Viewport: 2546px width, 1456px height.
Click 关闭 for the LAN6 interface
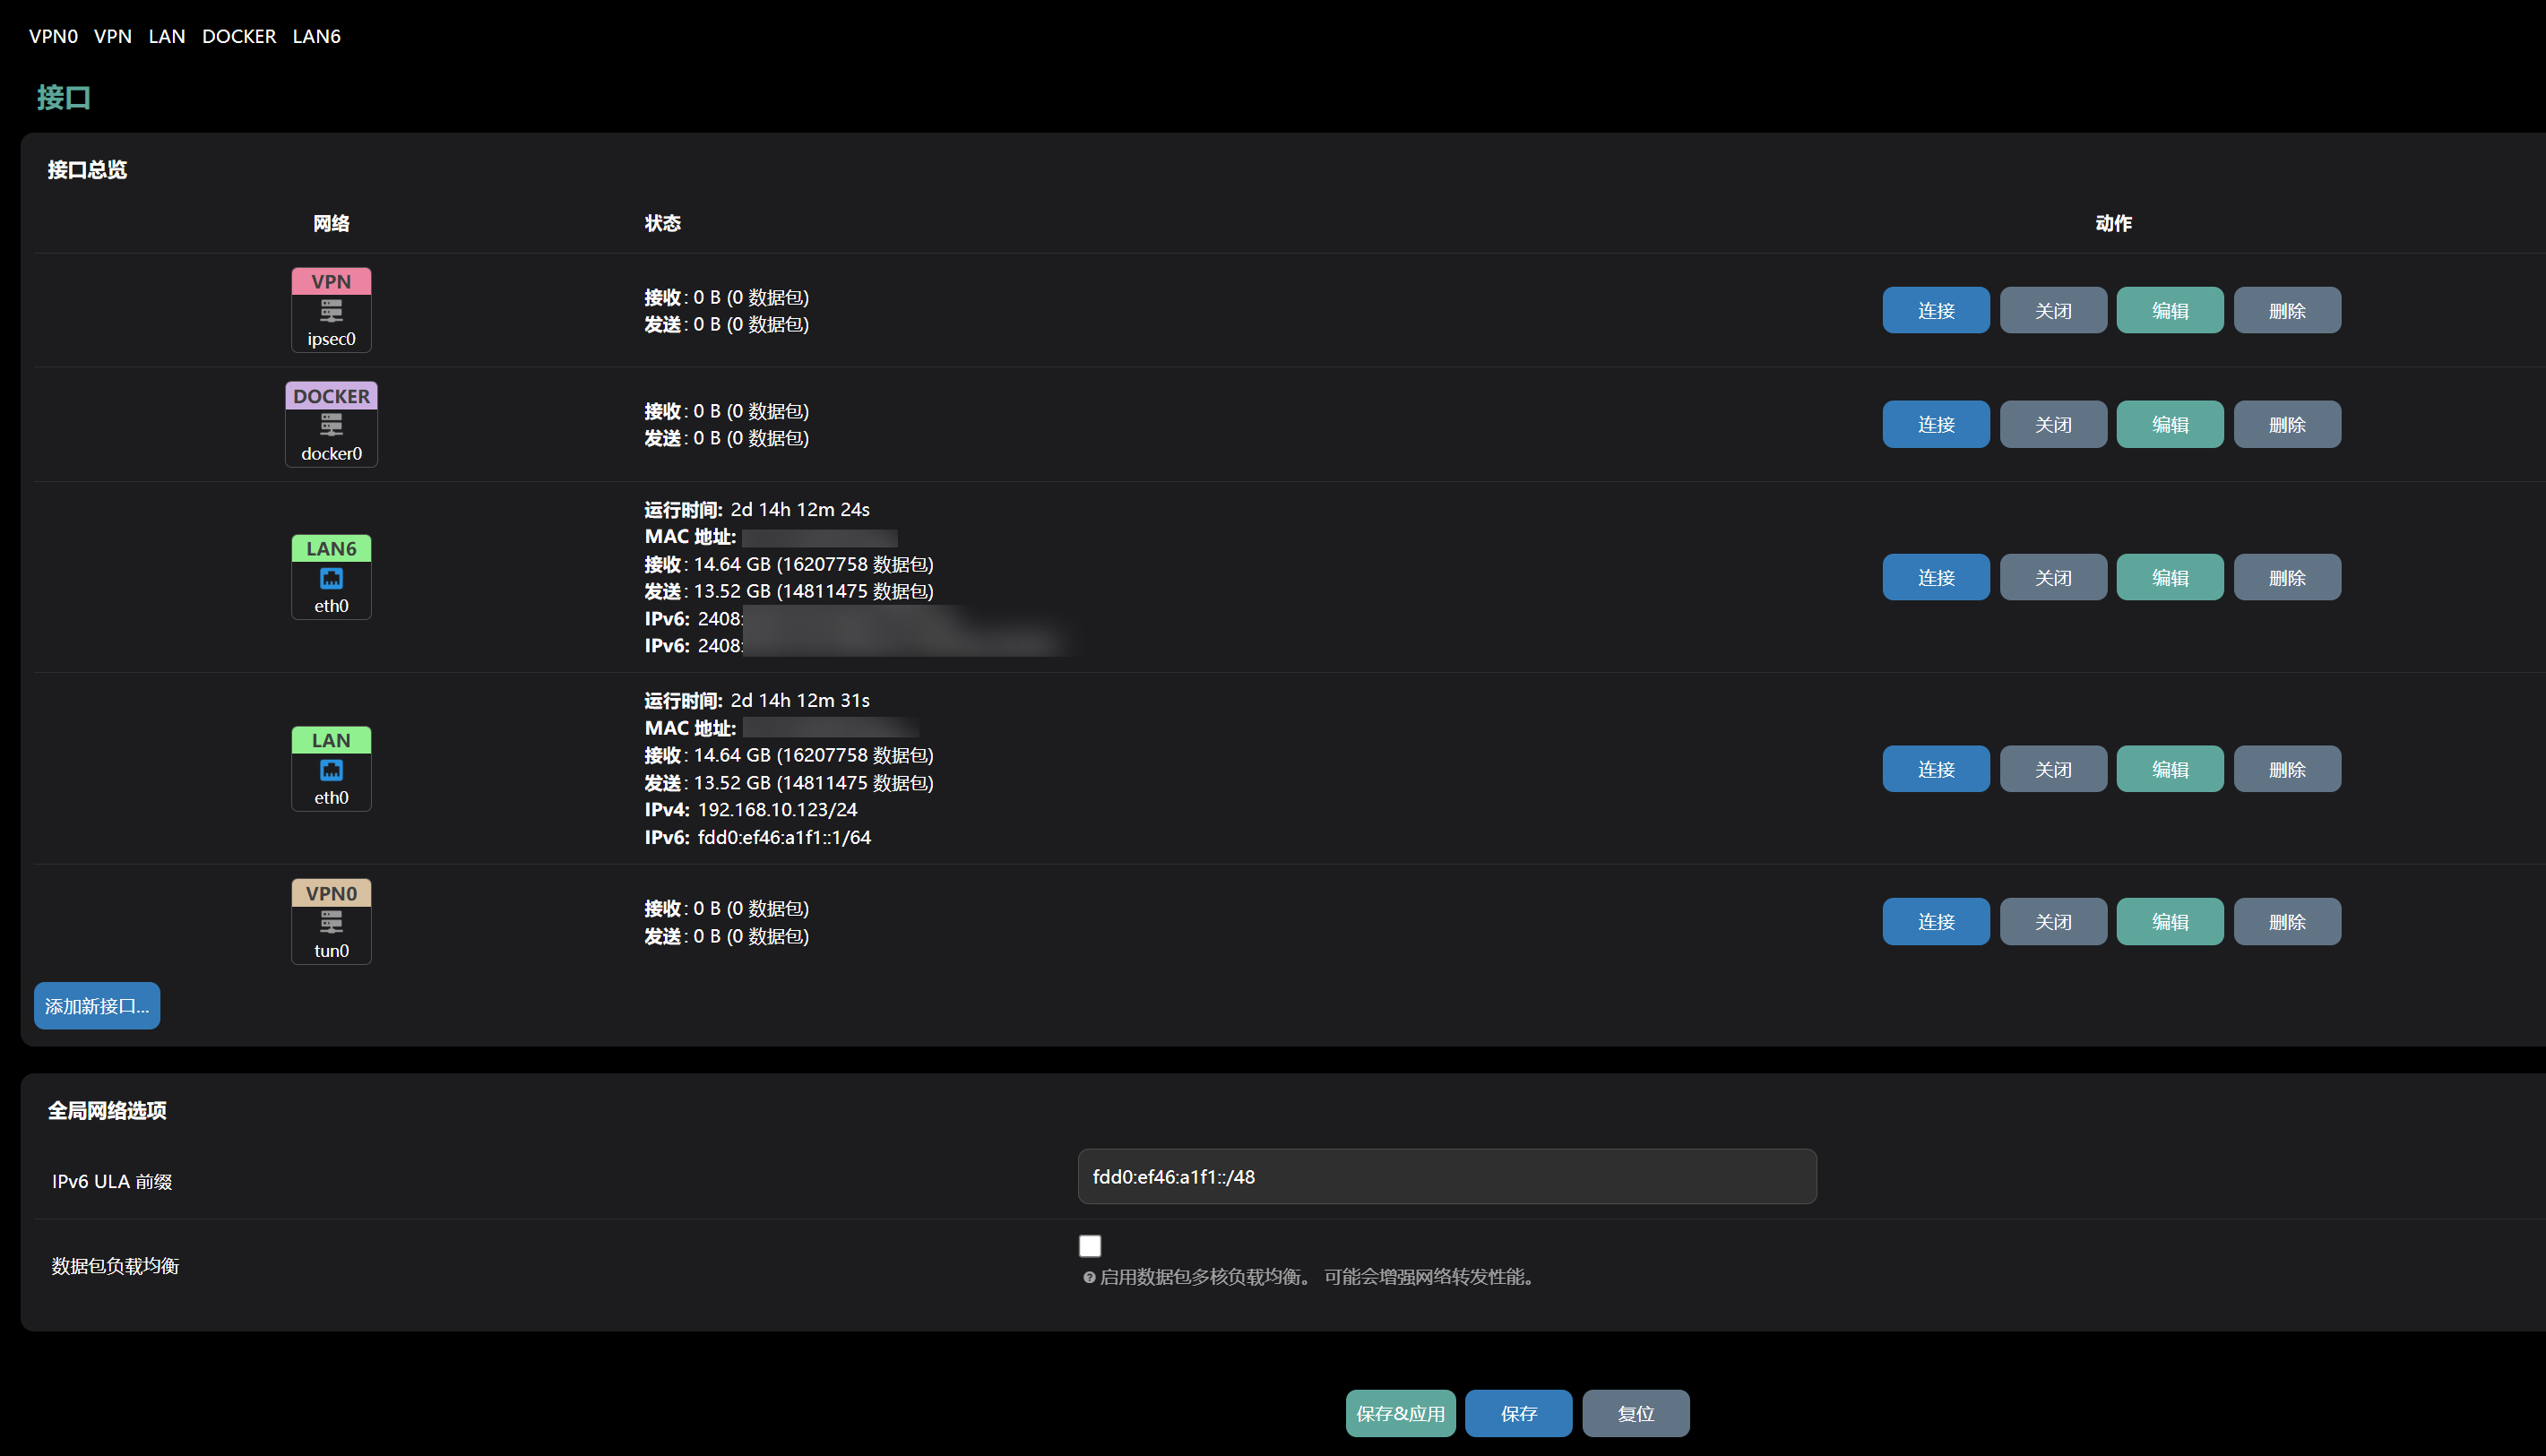pos(2052,577)
